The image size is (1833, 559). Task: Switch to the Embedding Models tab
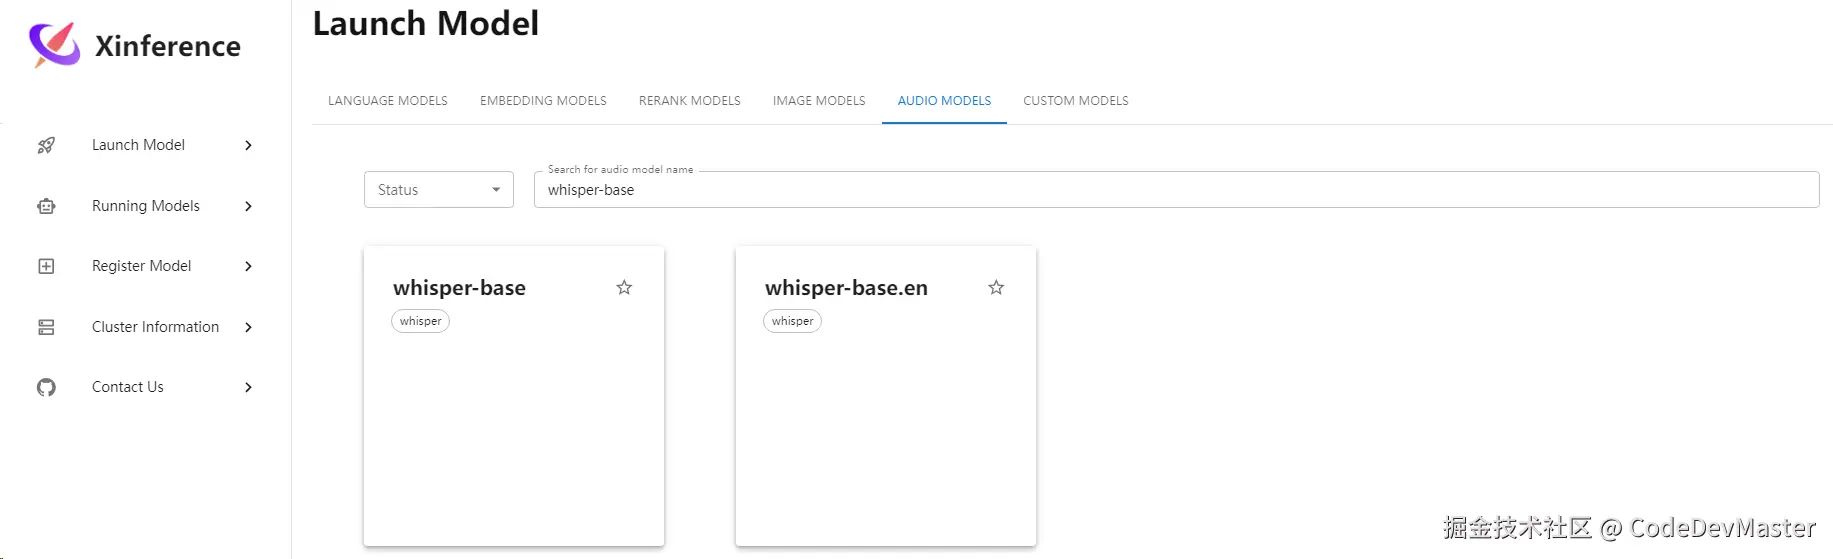click(x=543, y=101)
